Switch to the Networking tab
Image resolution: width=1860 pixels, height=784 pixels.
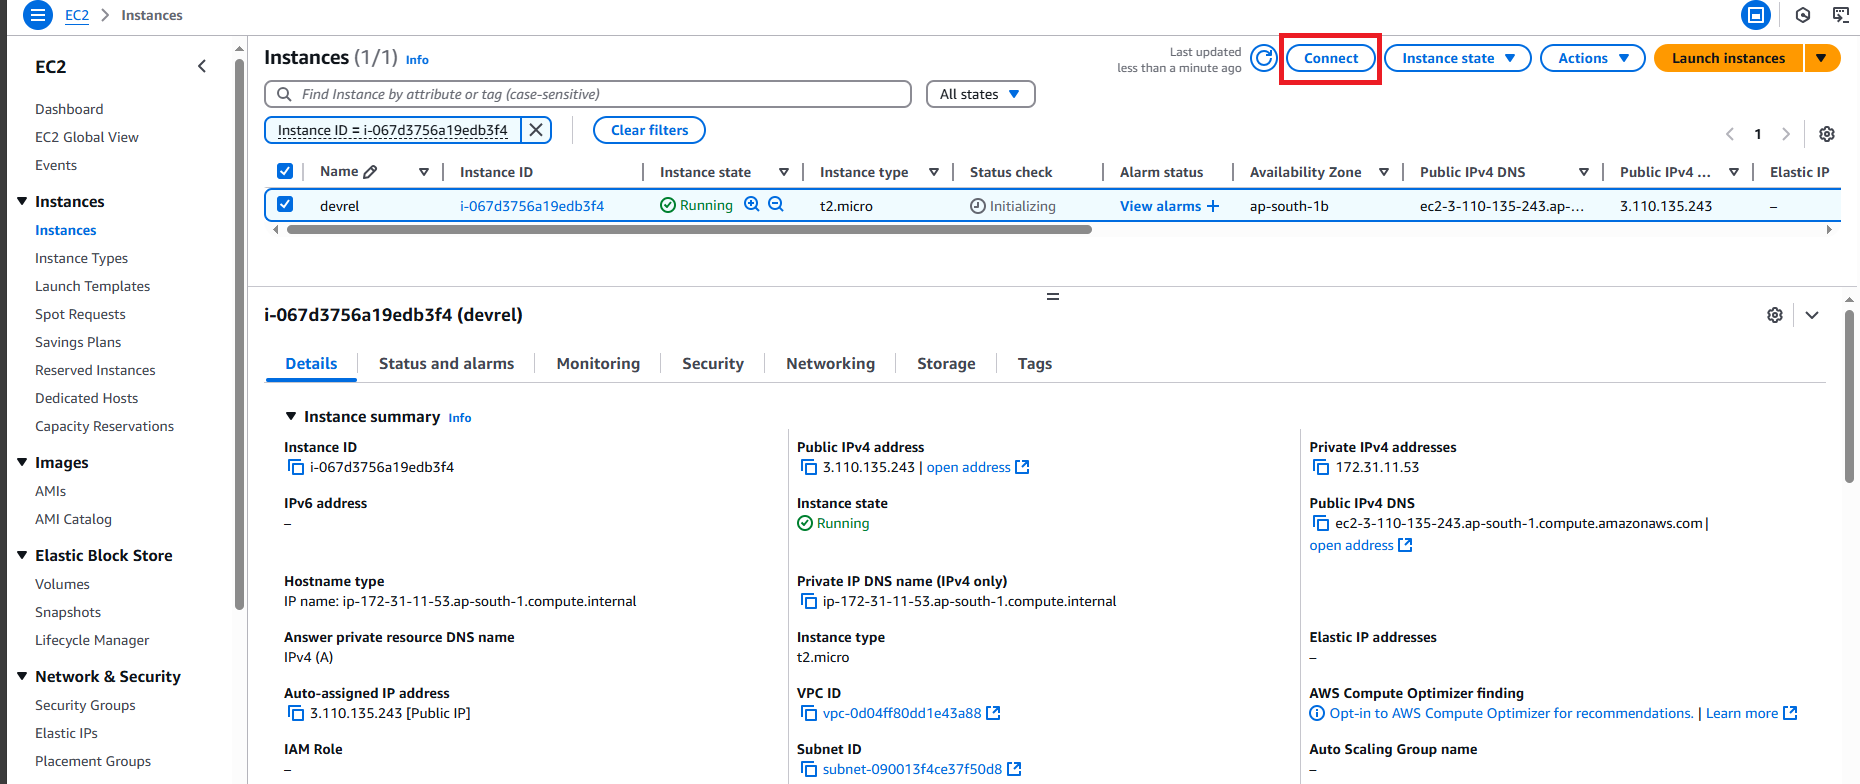[x=830, y=364]
